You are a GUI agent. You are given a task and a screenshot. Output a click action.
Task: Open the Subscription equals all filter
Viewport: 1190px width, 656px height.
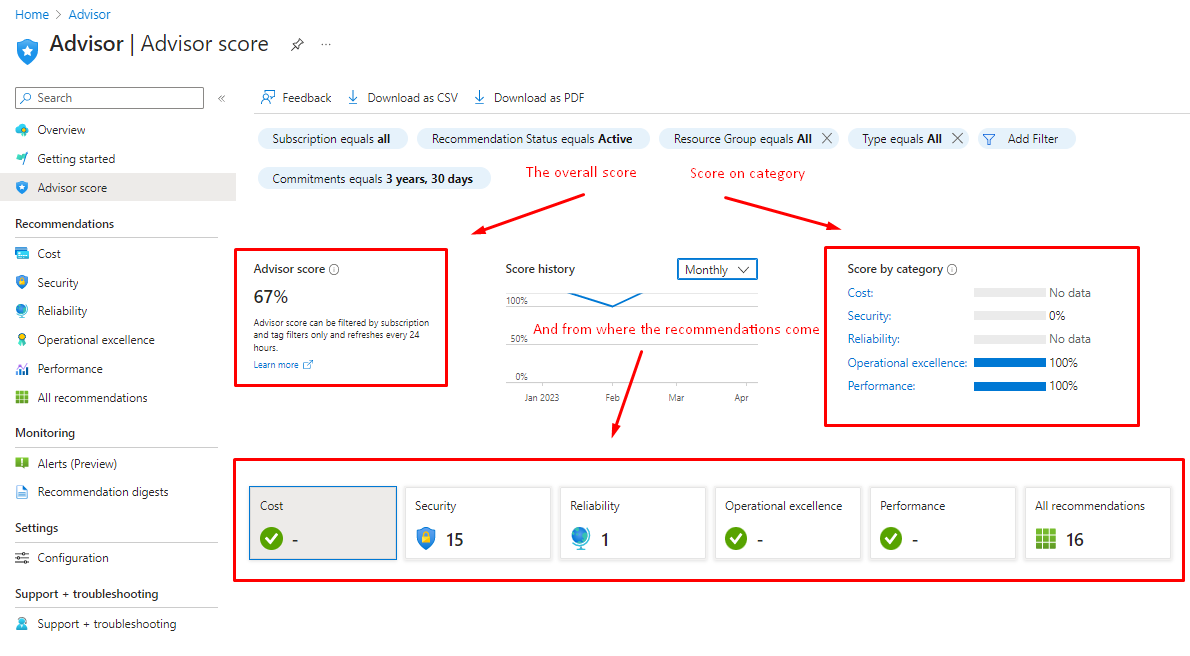331,139
